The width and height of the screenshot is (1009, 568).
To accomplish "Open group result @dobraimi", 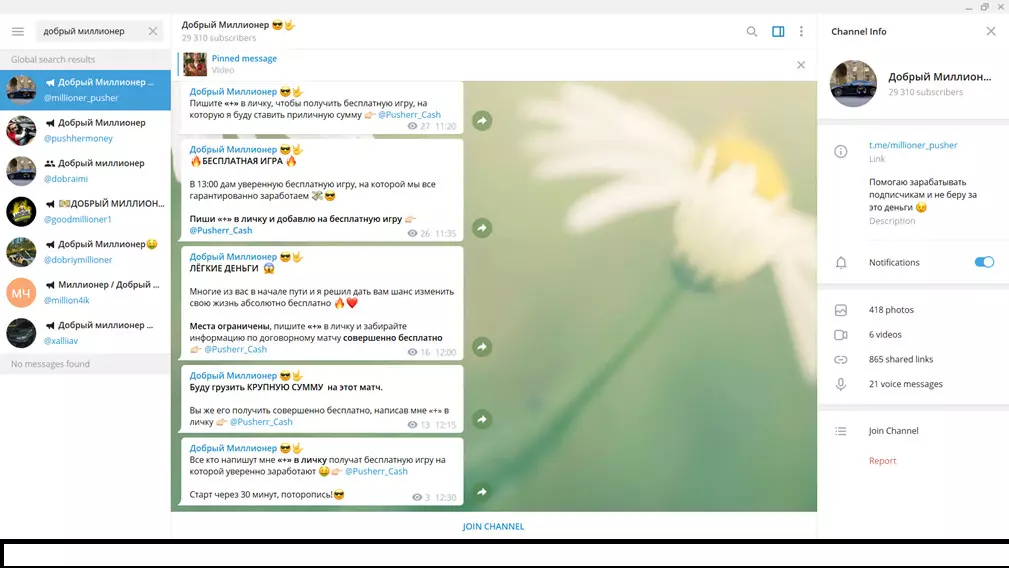I will (x=85, y=171).
